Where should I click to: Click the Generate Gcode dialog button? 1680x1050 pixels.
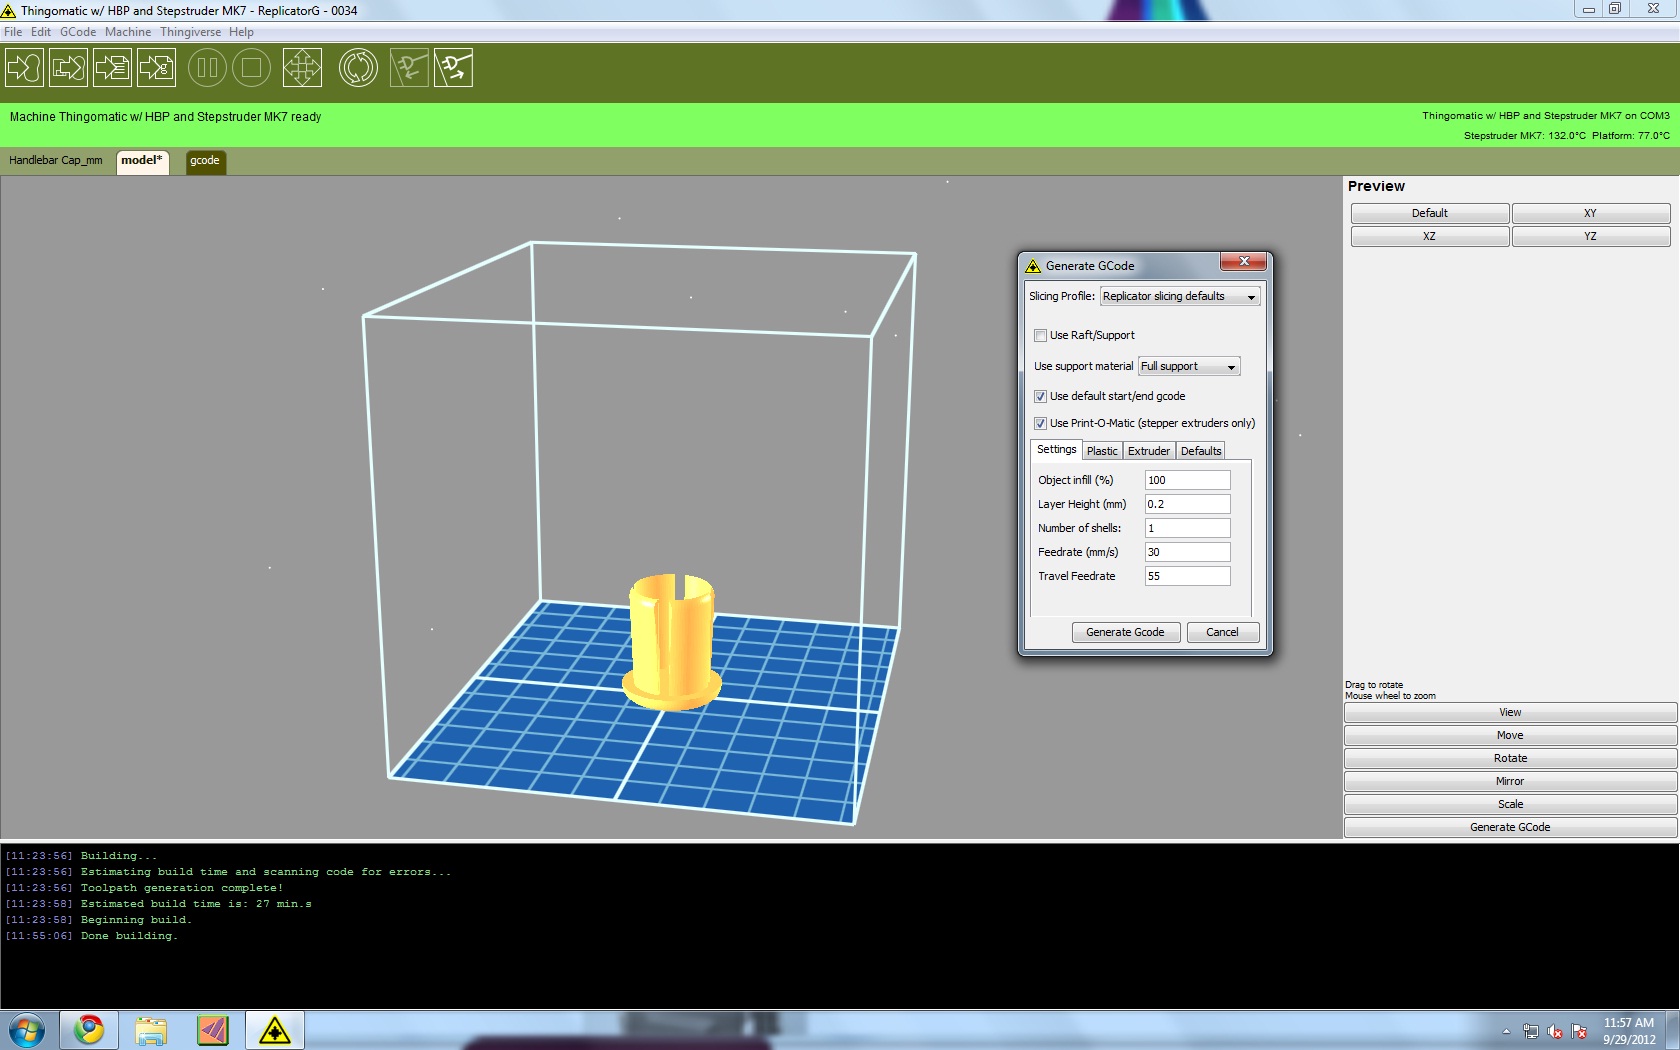(1125, 633)
